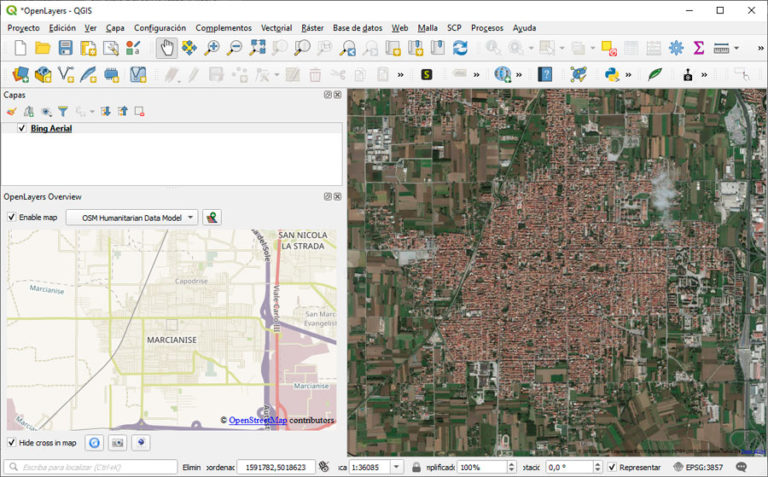This screenshot has height=477, width=768.
Task: Open the Data Source Manager icon
Action: coord(20,74)
